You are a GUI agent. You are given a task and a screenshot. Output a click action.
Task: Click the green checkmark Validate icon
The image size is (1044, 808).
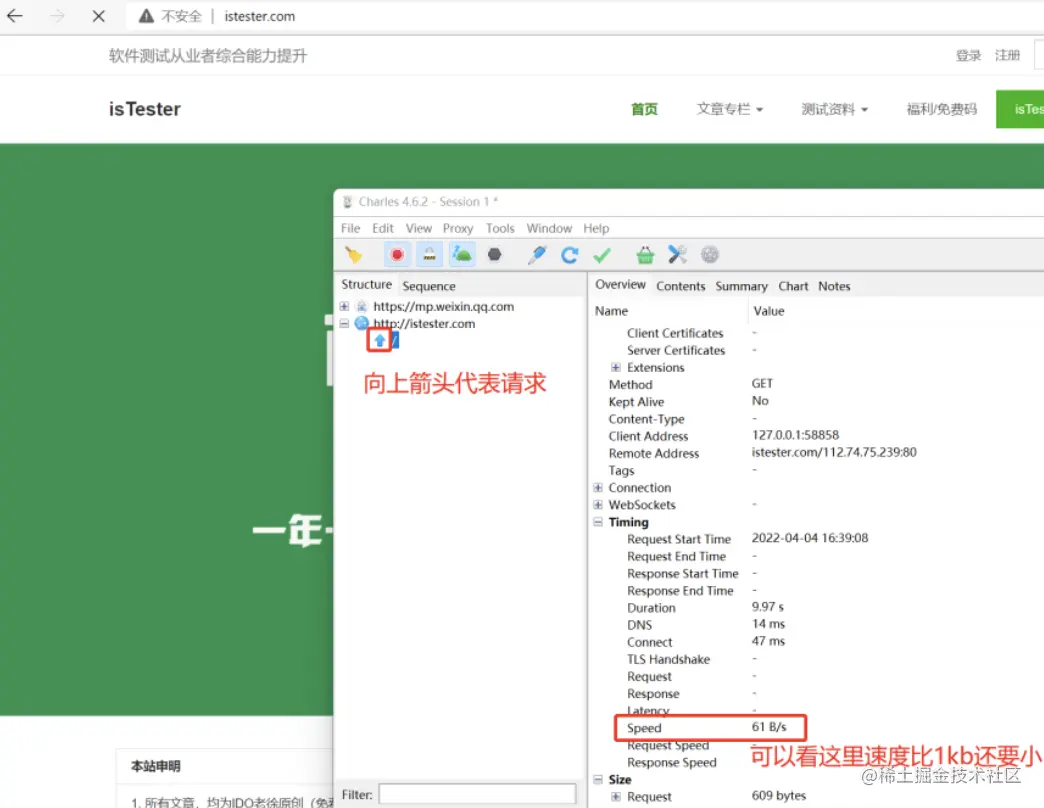coord(602,255)
